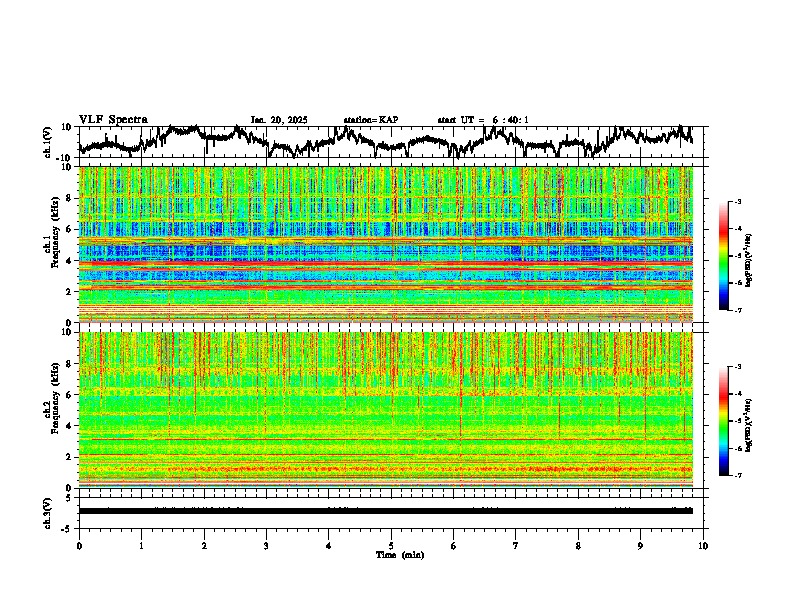This screenshot has height=612, width=792.
Task: Click inside the ch.1 spectrogram panel
Action: pos(386,244)
